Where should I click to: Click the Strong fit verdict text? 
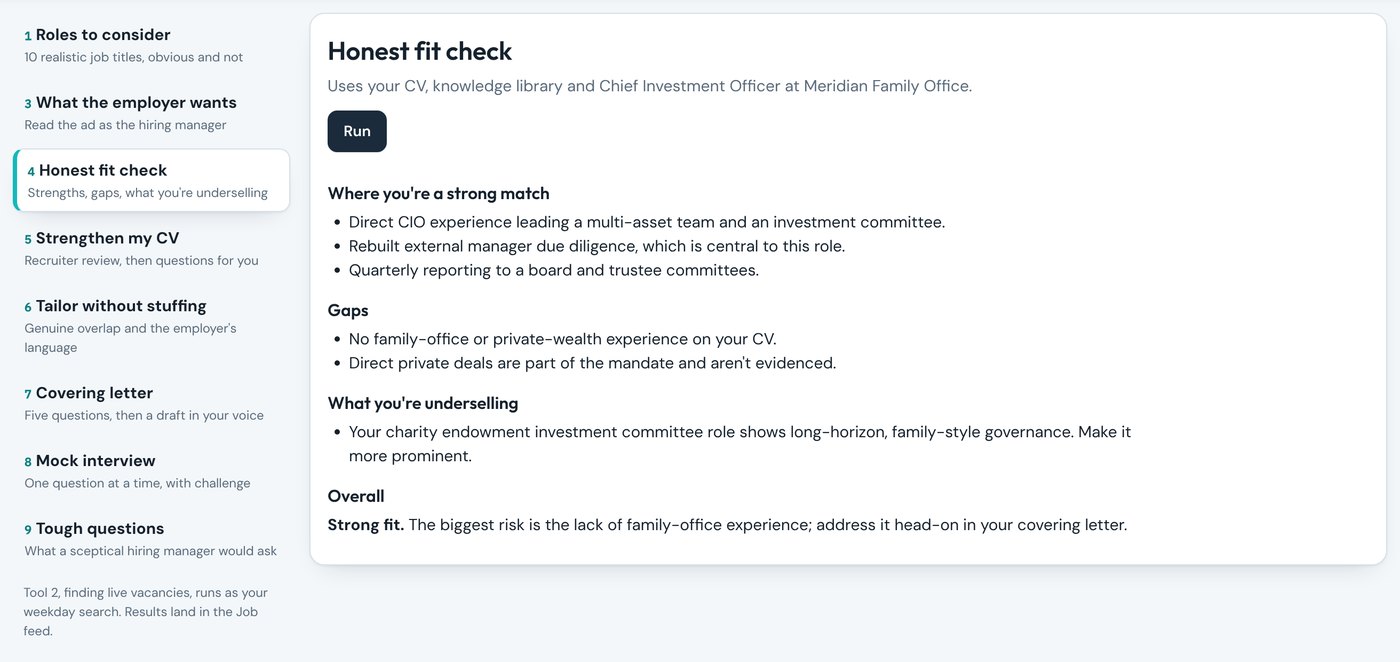tap(366, 524)
